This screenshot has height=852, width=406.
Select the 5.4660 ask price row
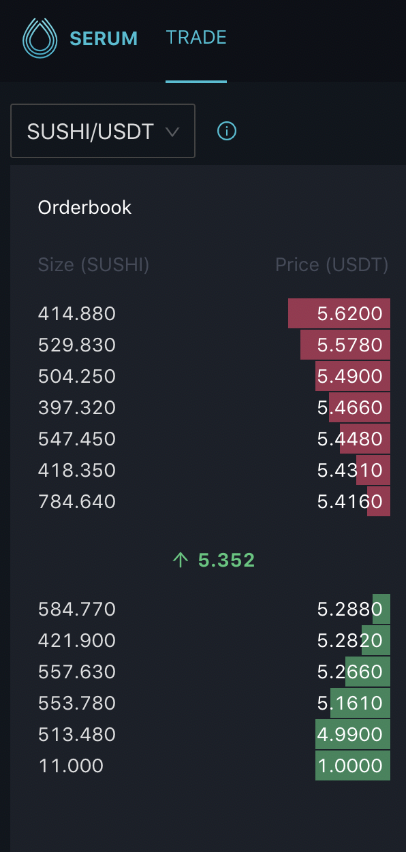[214, 408]
